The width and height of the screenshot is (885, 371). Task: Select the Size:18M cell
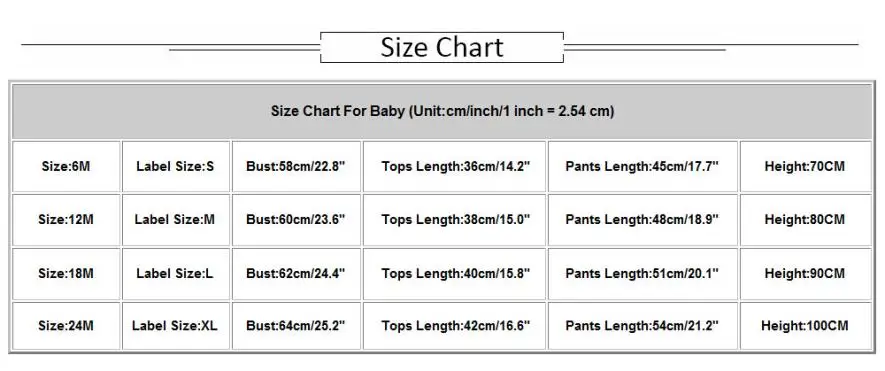point(66,274)
